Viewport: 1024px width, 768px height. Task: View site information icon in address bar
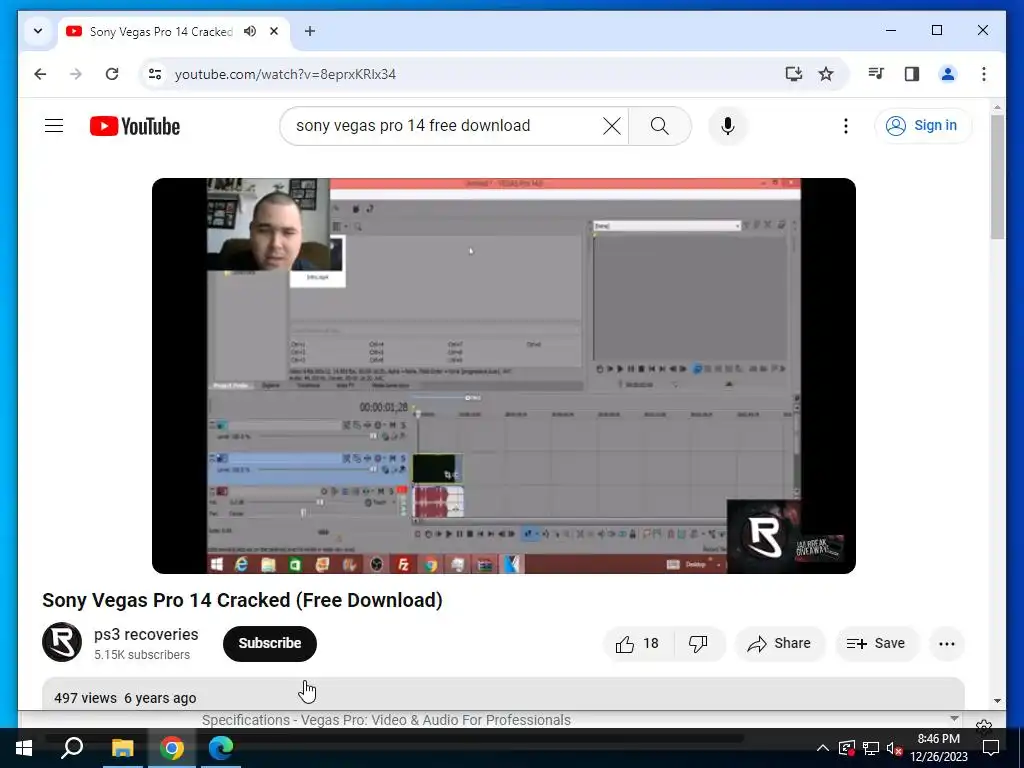point(155,74)
